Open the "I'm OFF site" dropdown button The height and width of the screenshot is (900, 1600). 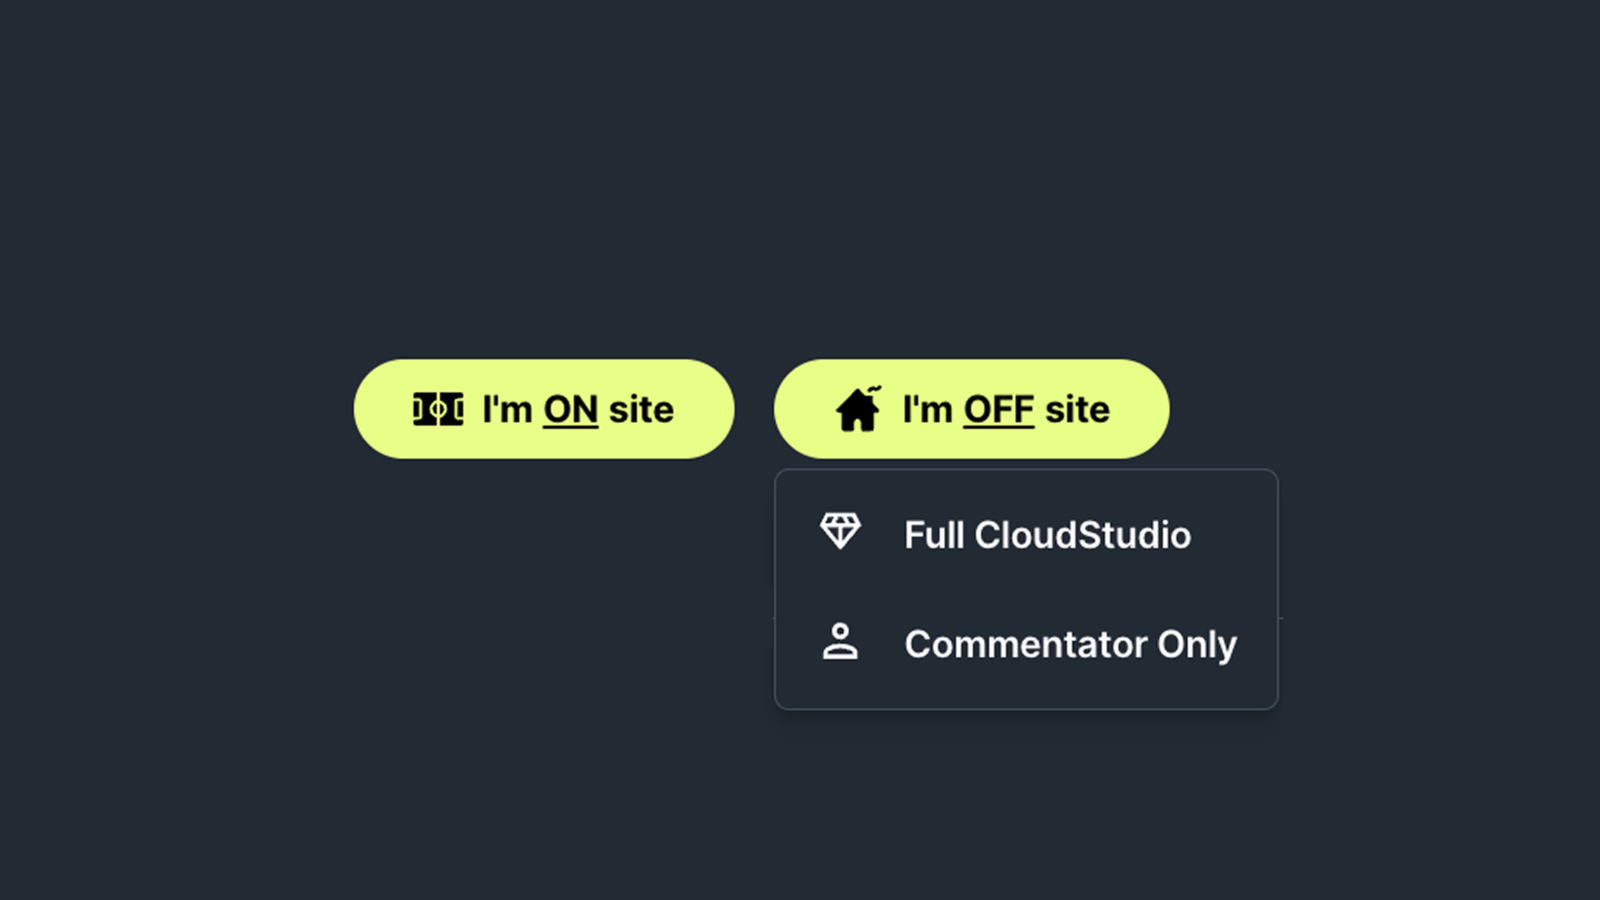tap(971, 409)
